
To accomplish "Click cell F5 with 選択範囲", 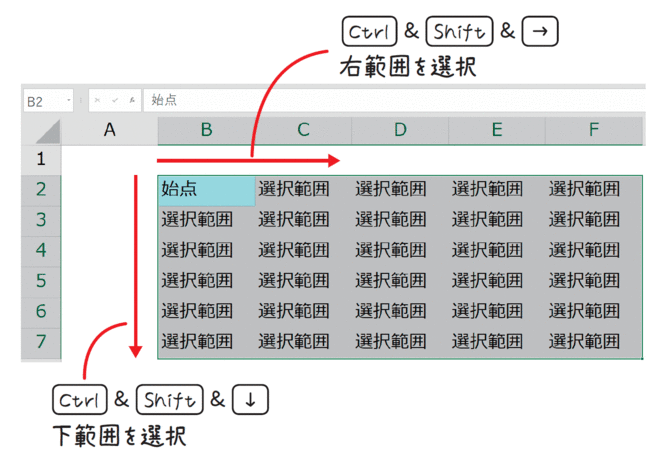I will tap(594, 281).
